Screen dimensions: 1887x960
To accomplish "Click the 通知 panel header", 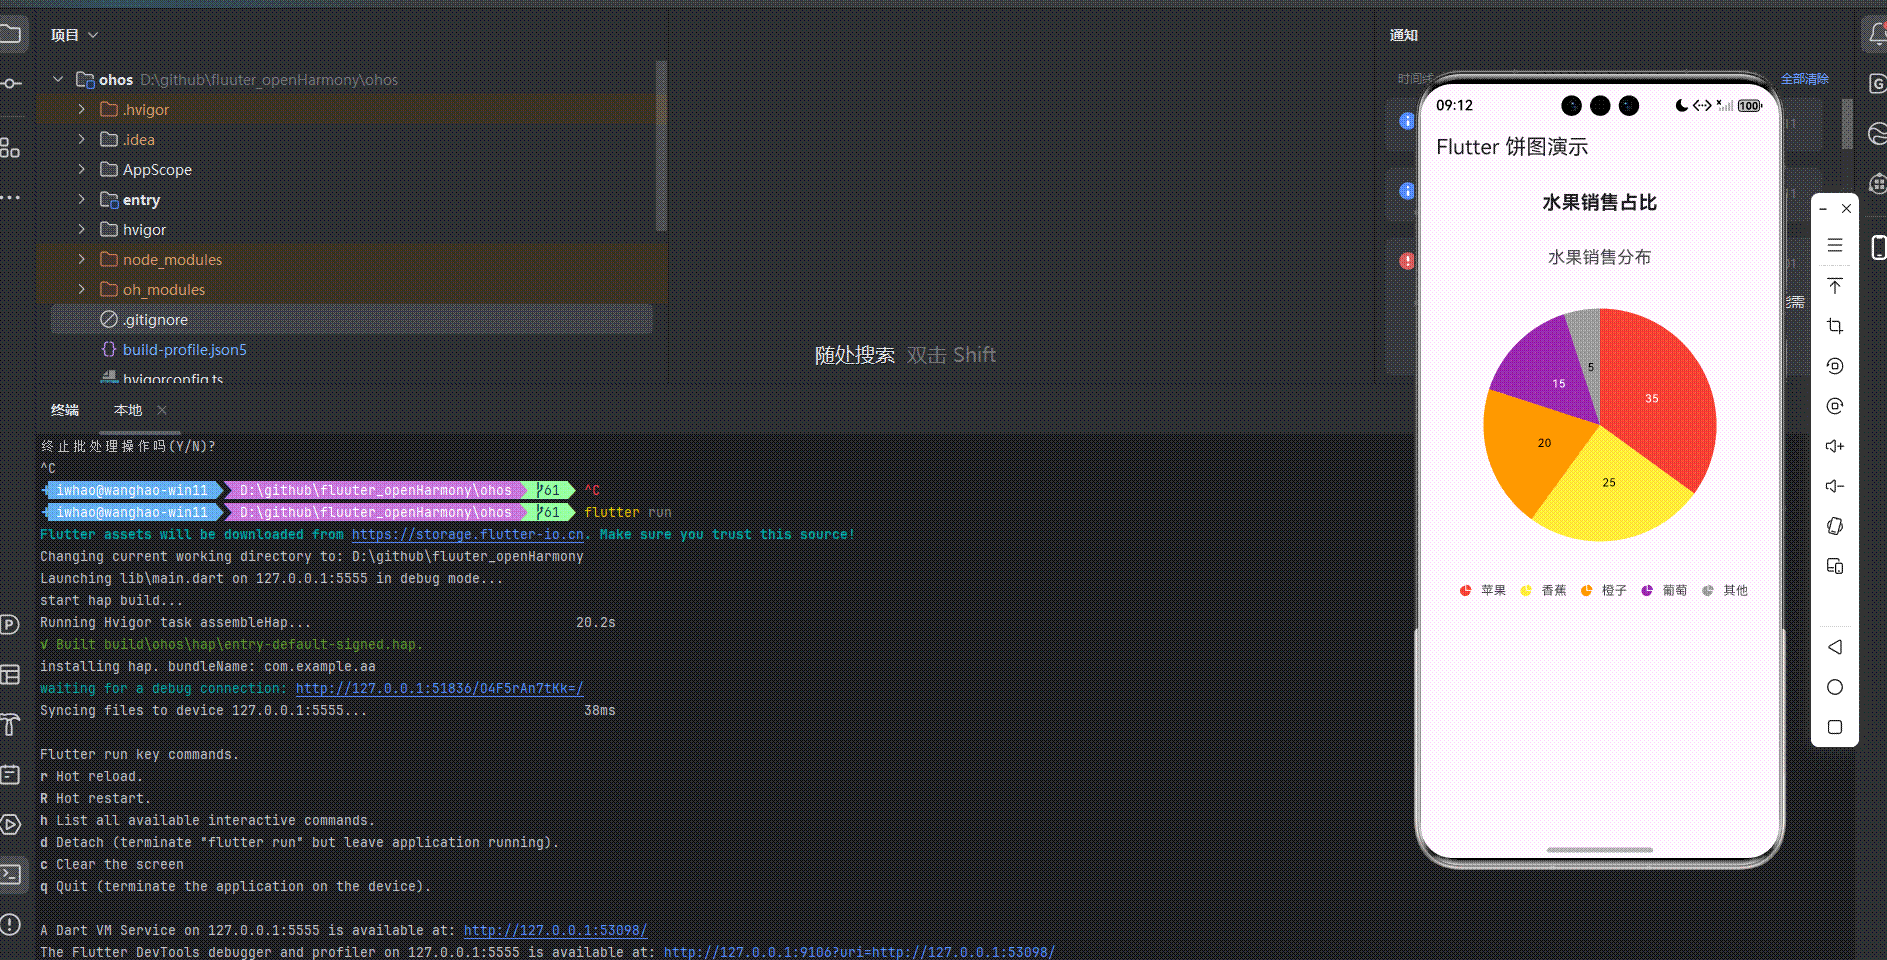I will point(1404,35).
